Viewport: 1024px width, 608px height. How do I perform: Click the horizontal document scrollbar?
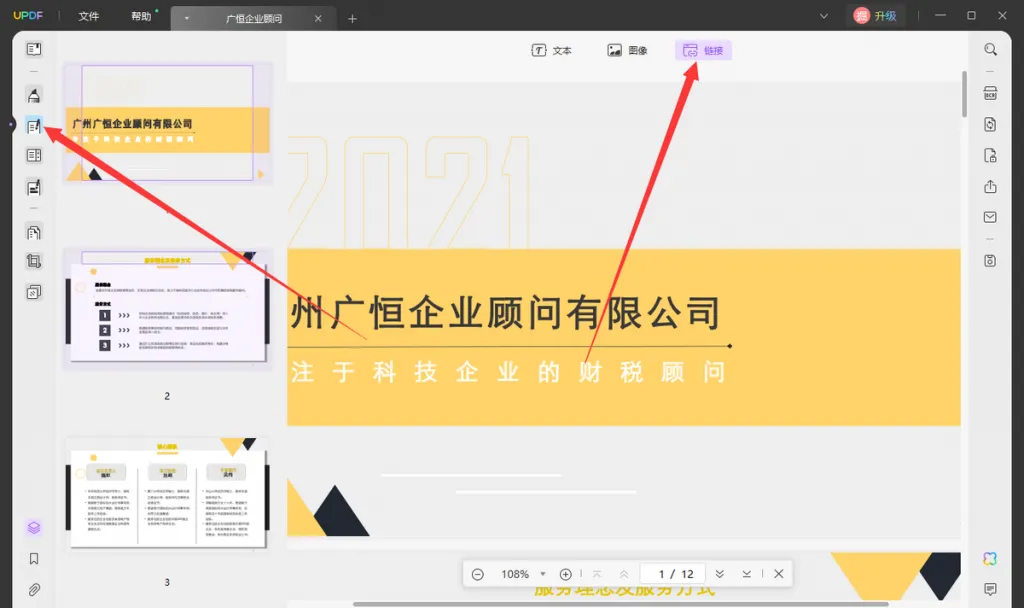[x=620, y=604]
